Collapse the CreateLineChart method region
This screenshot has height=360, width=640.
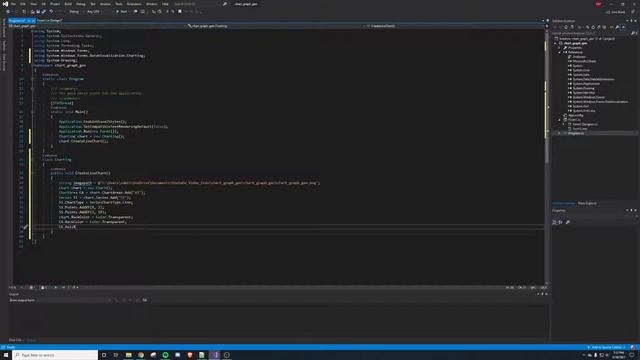pos(32,173)
